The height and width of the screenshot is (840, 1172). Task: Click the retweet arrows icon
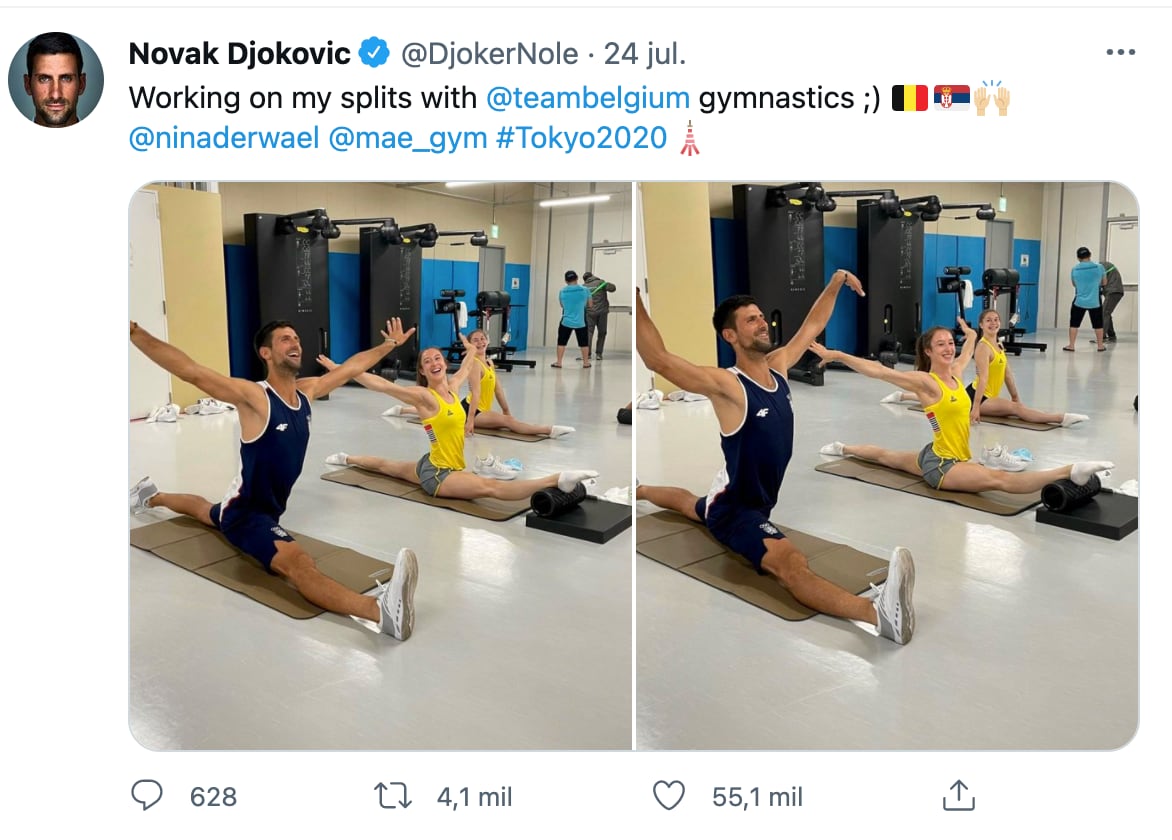pyautogui.click(x=392, y=796)
